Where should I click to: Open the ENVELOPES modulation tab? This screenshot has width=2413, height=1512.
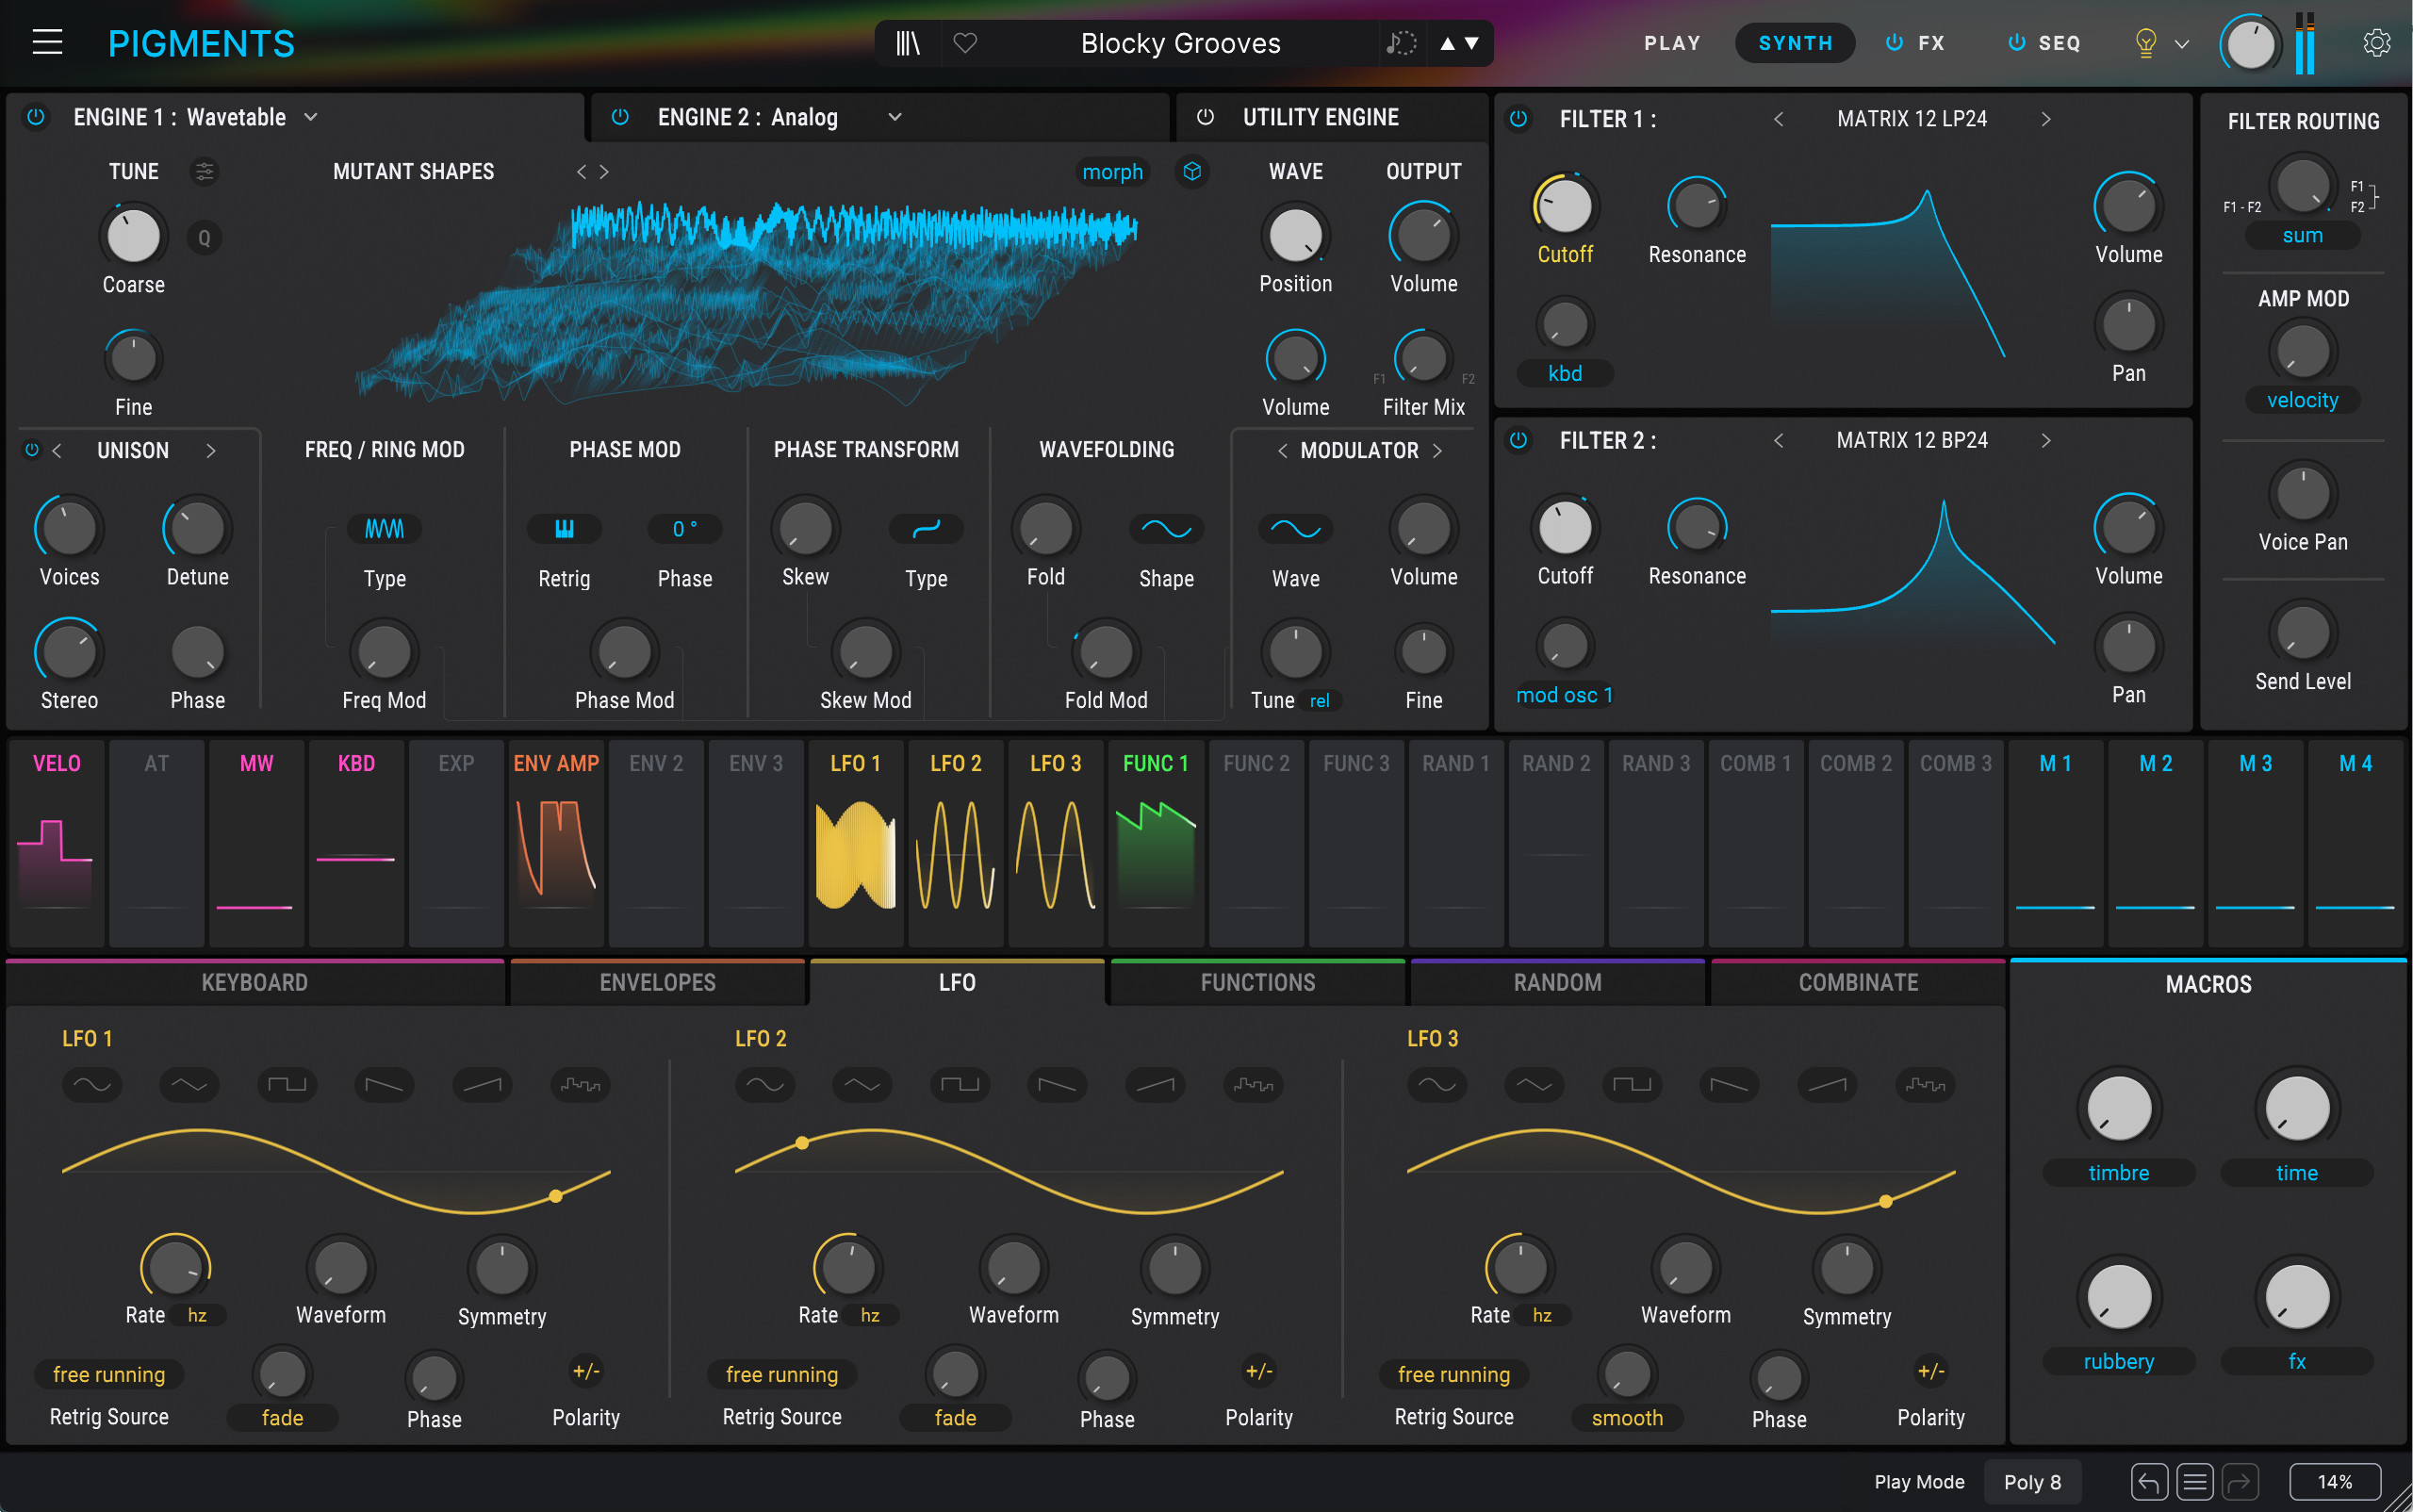click(x=657, y=982)
